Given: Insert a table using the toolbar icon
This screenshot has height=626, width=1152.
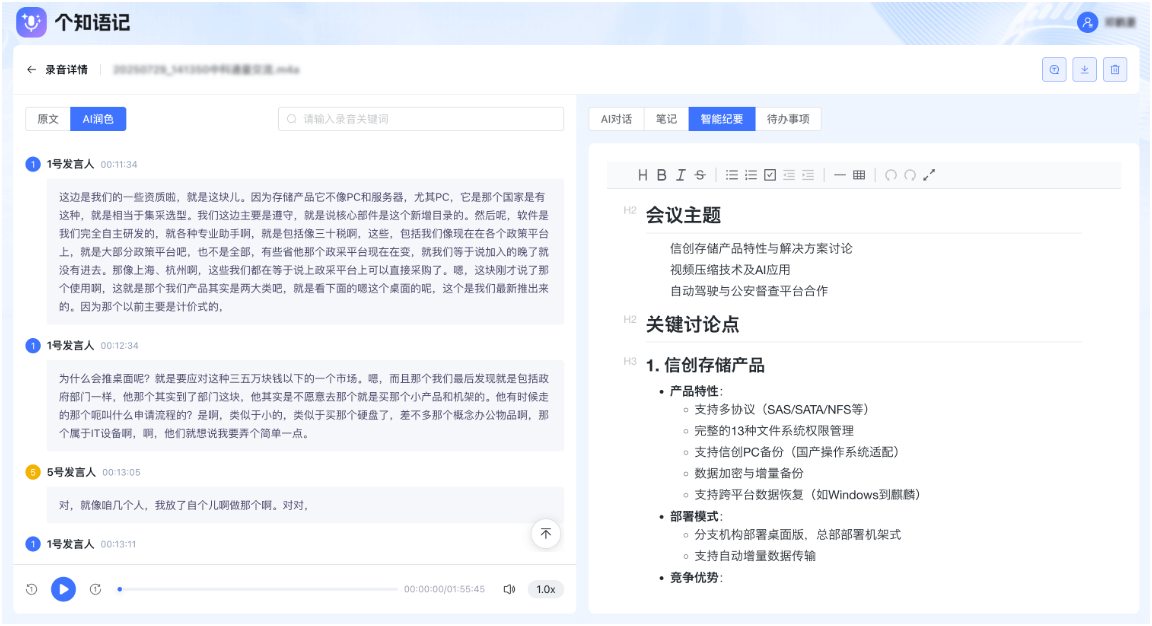Looking at the screenshot, I should pos(859,175).
